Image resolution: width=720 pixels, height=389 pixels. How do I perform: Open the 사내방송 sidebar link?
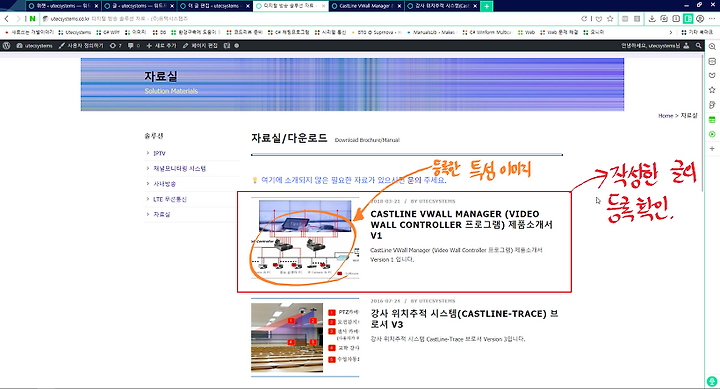tap(164, 184)
